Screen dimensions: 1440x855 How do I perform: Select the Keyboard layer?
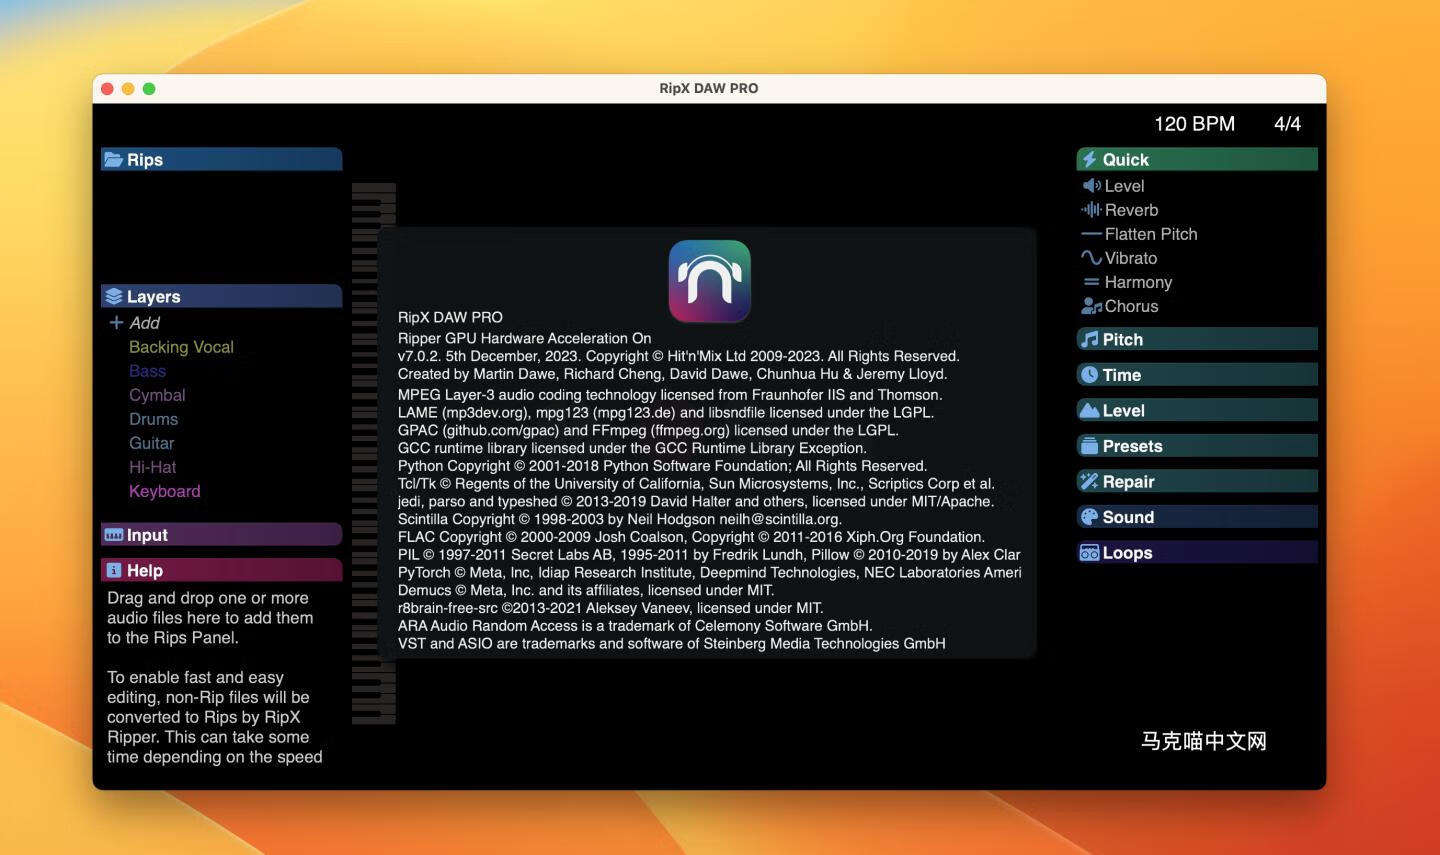coord(164,491)
